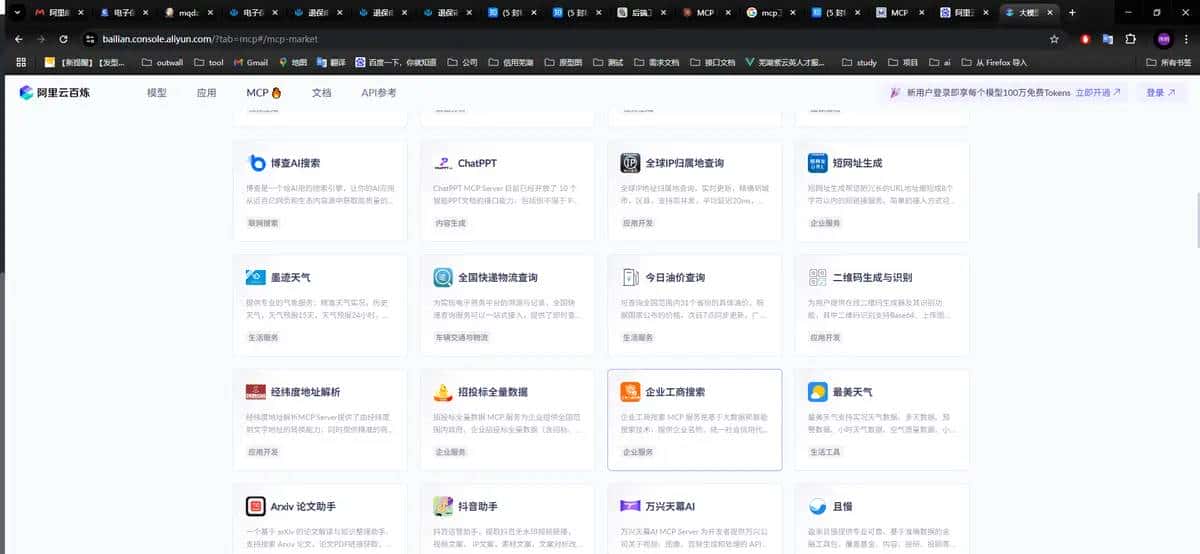
Task: Open the Gmail bookmark
Action: click(250, 62)
